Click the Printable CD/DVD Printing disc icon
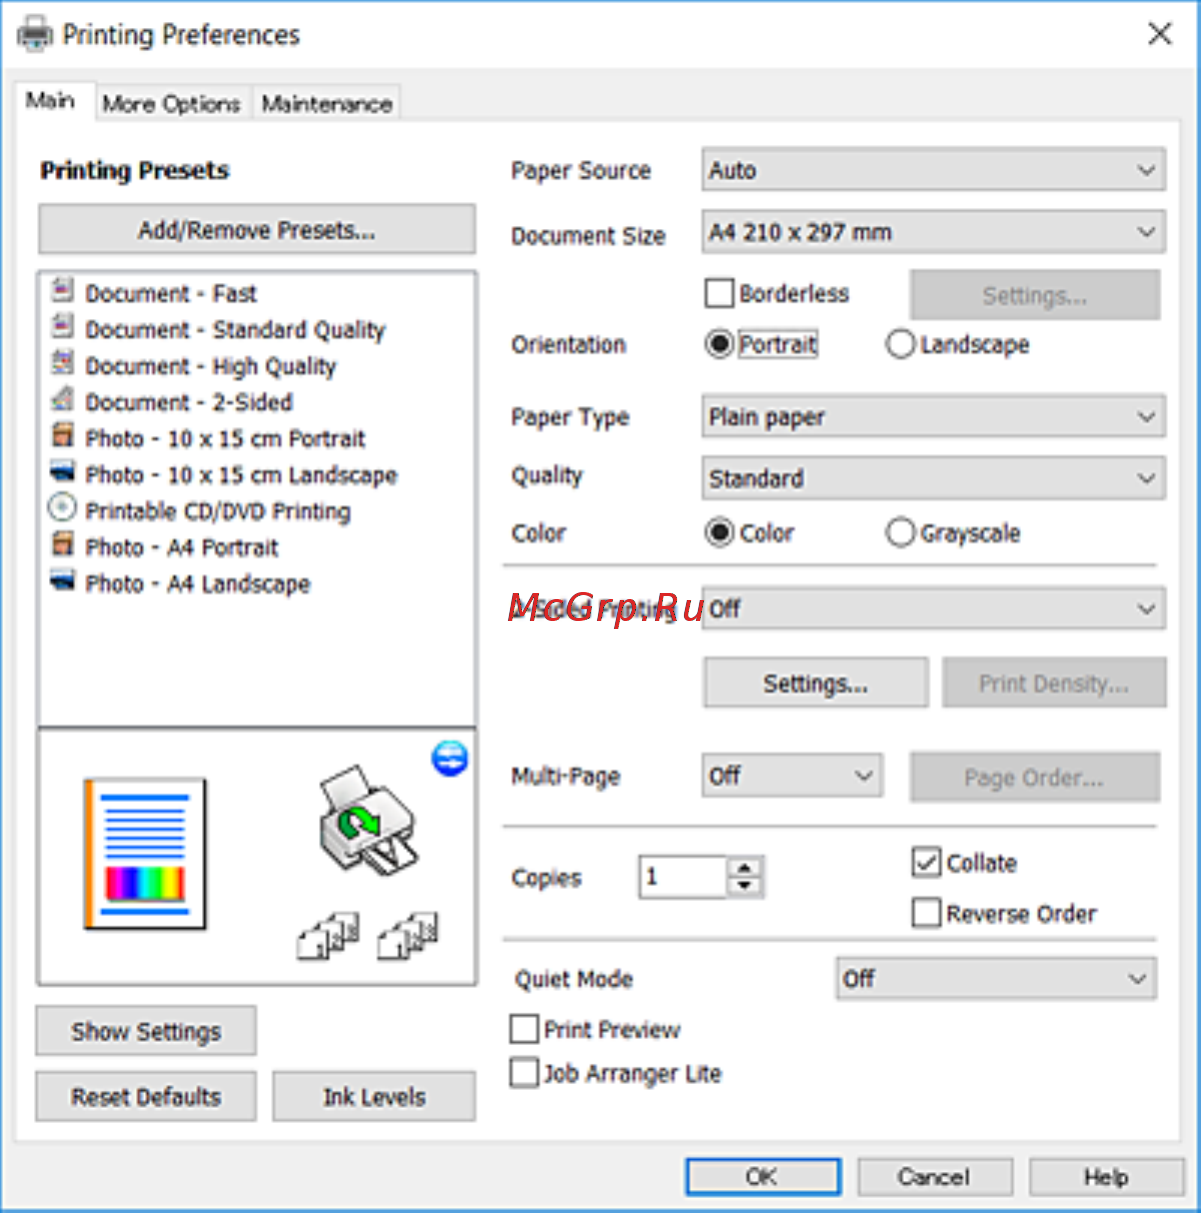 pyautogui.click(x=62, y=508)
